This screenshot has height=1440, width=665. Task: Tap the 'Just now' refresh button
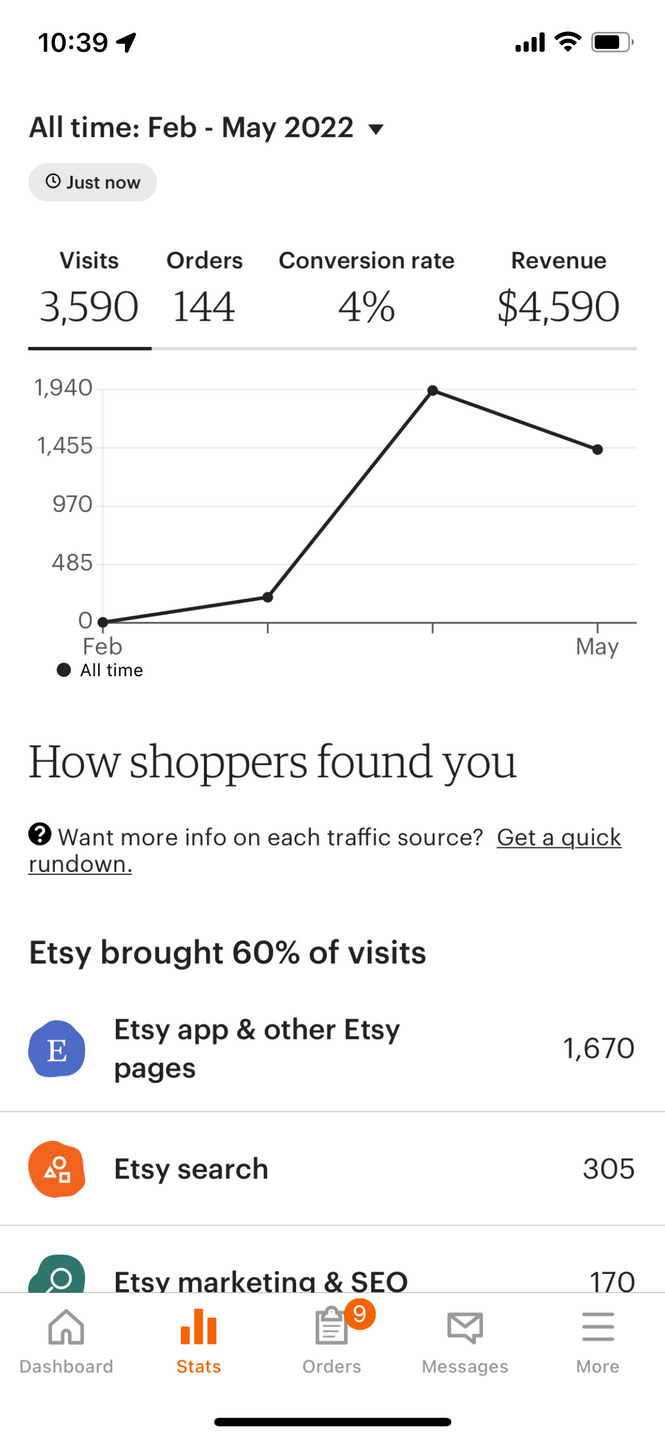(x=93, y=182)
